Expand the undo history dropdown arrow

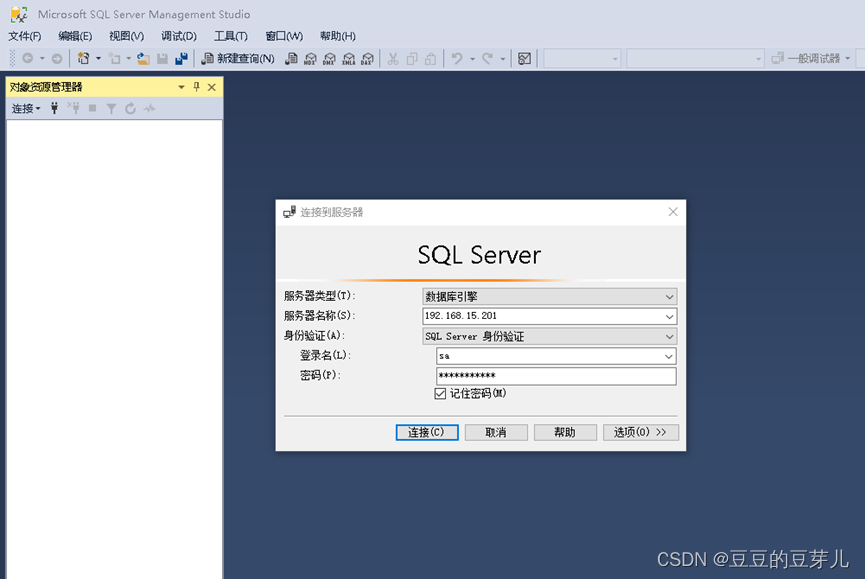point(472,58)
